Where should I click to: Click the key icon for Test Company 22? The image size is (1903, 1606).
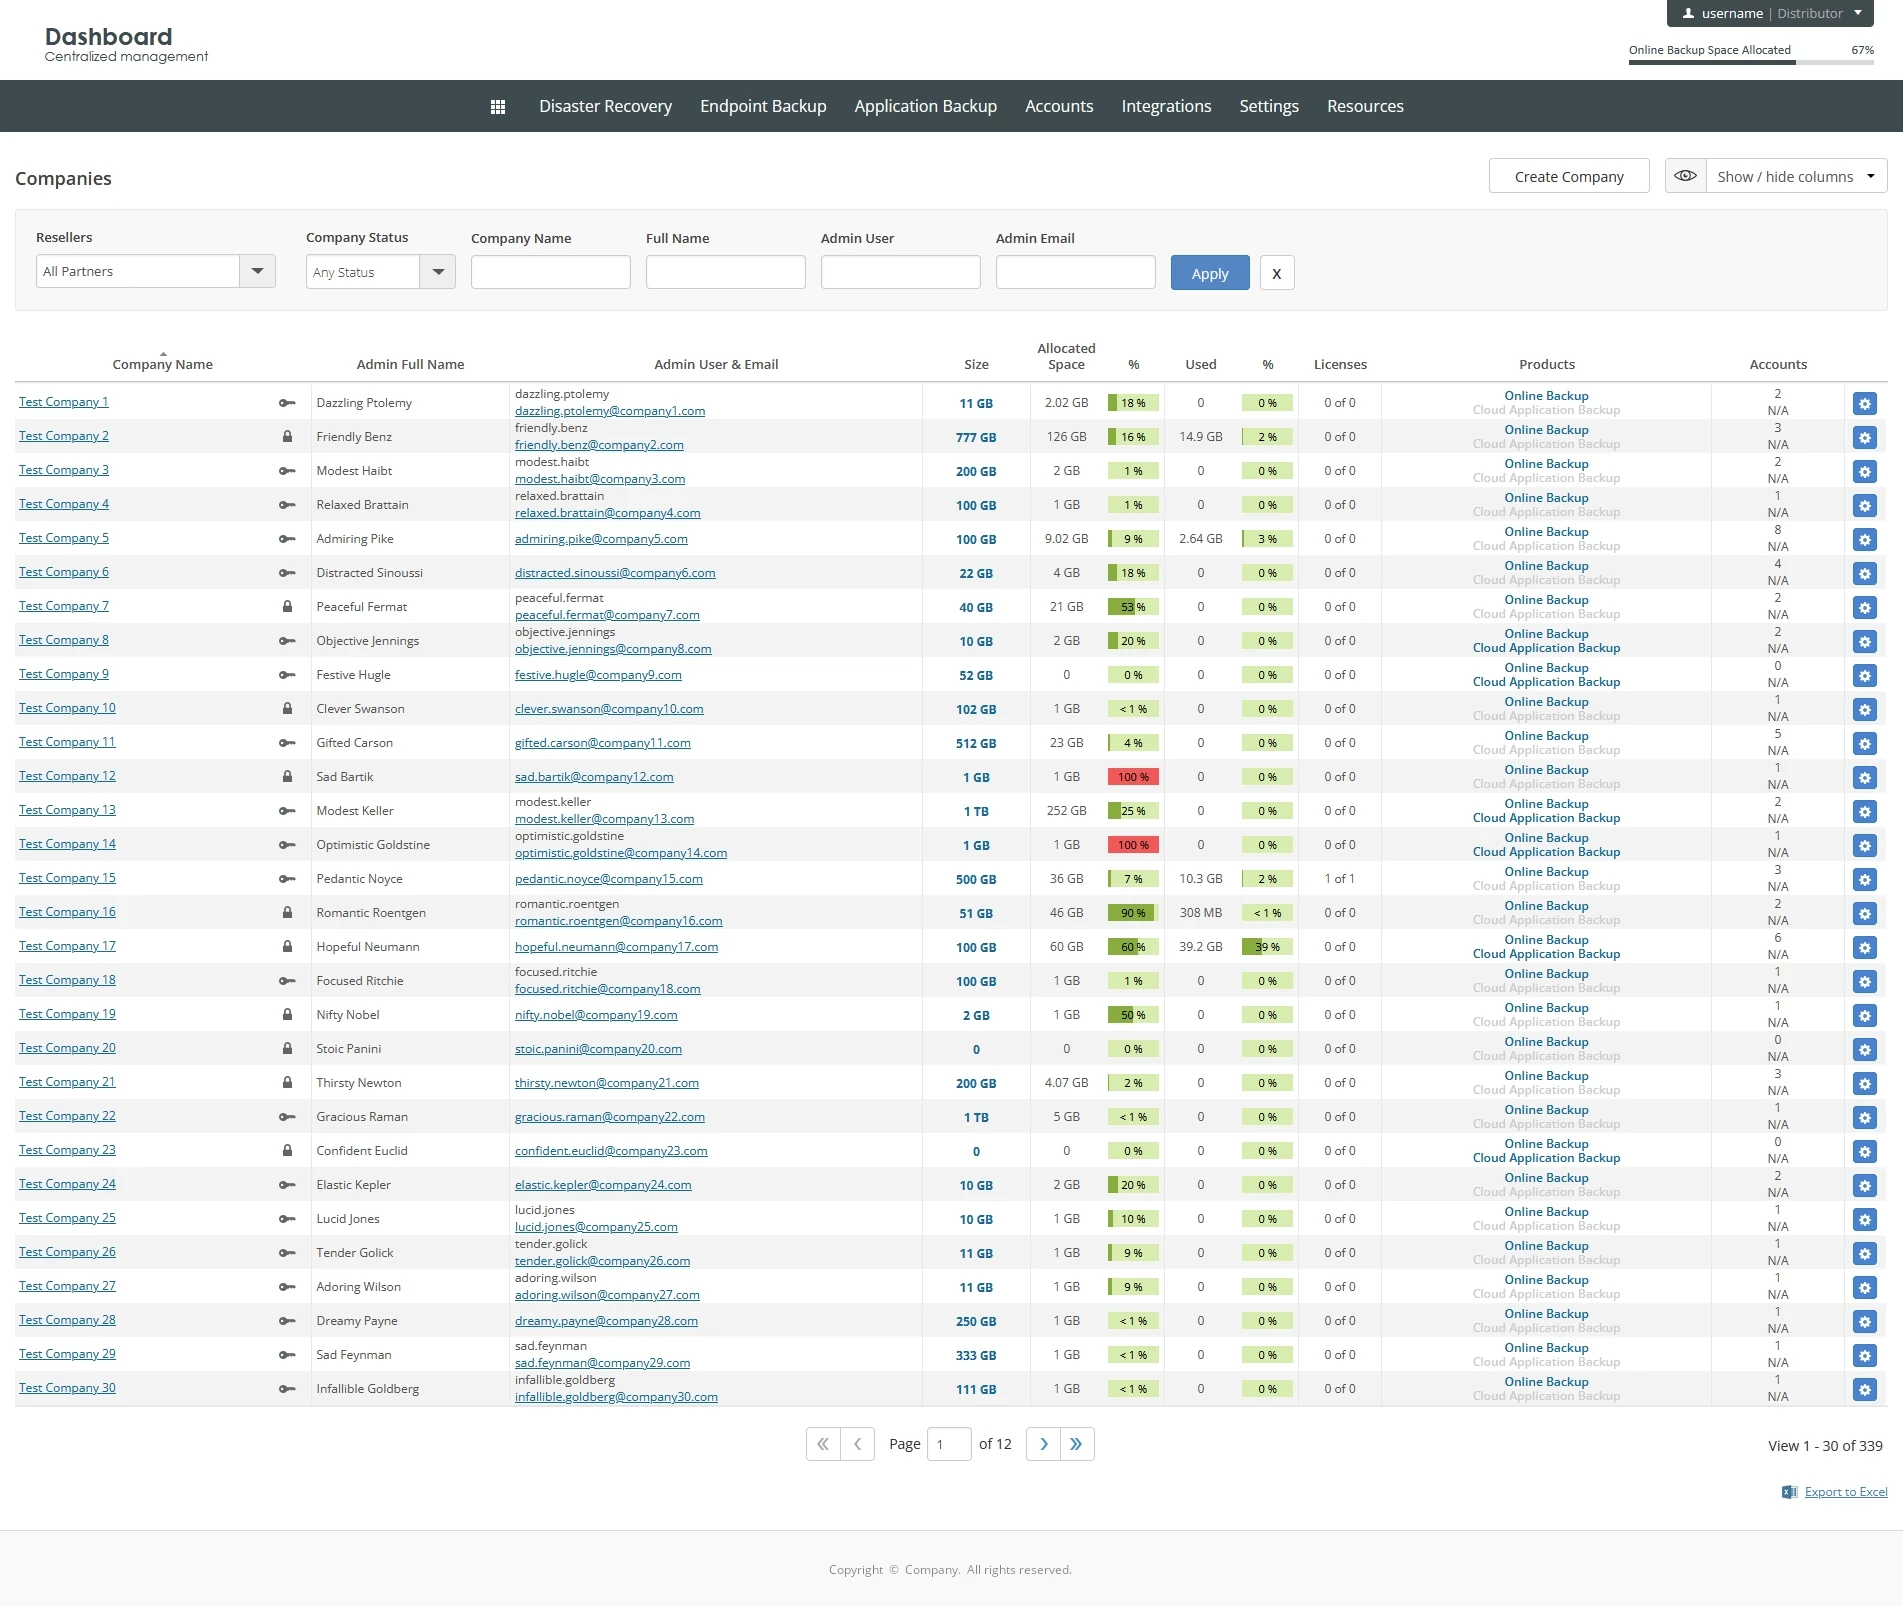(287, 1117)
